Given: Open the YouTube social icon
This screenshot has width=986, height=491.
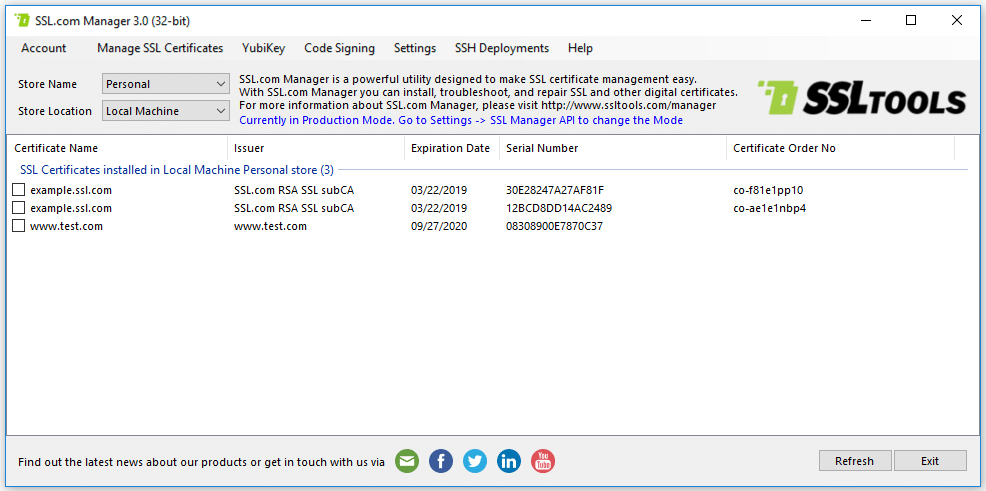Looking at the screenshot, I should (543, 461).
